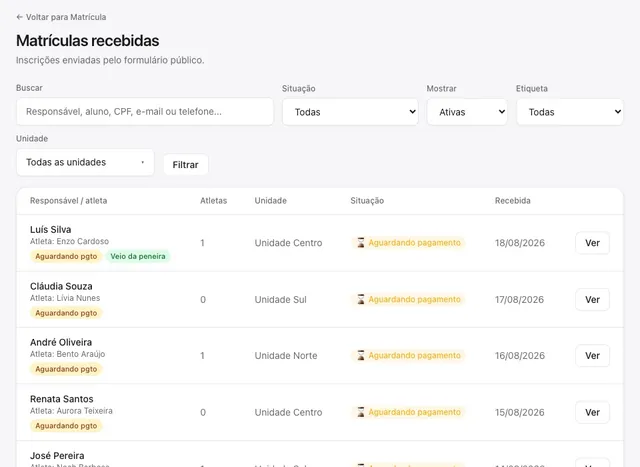
Task: Click the Matrículas recebidas heading
Action: 88,41
